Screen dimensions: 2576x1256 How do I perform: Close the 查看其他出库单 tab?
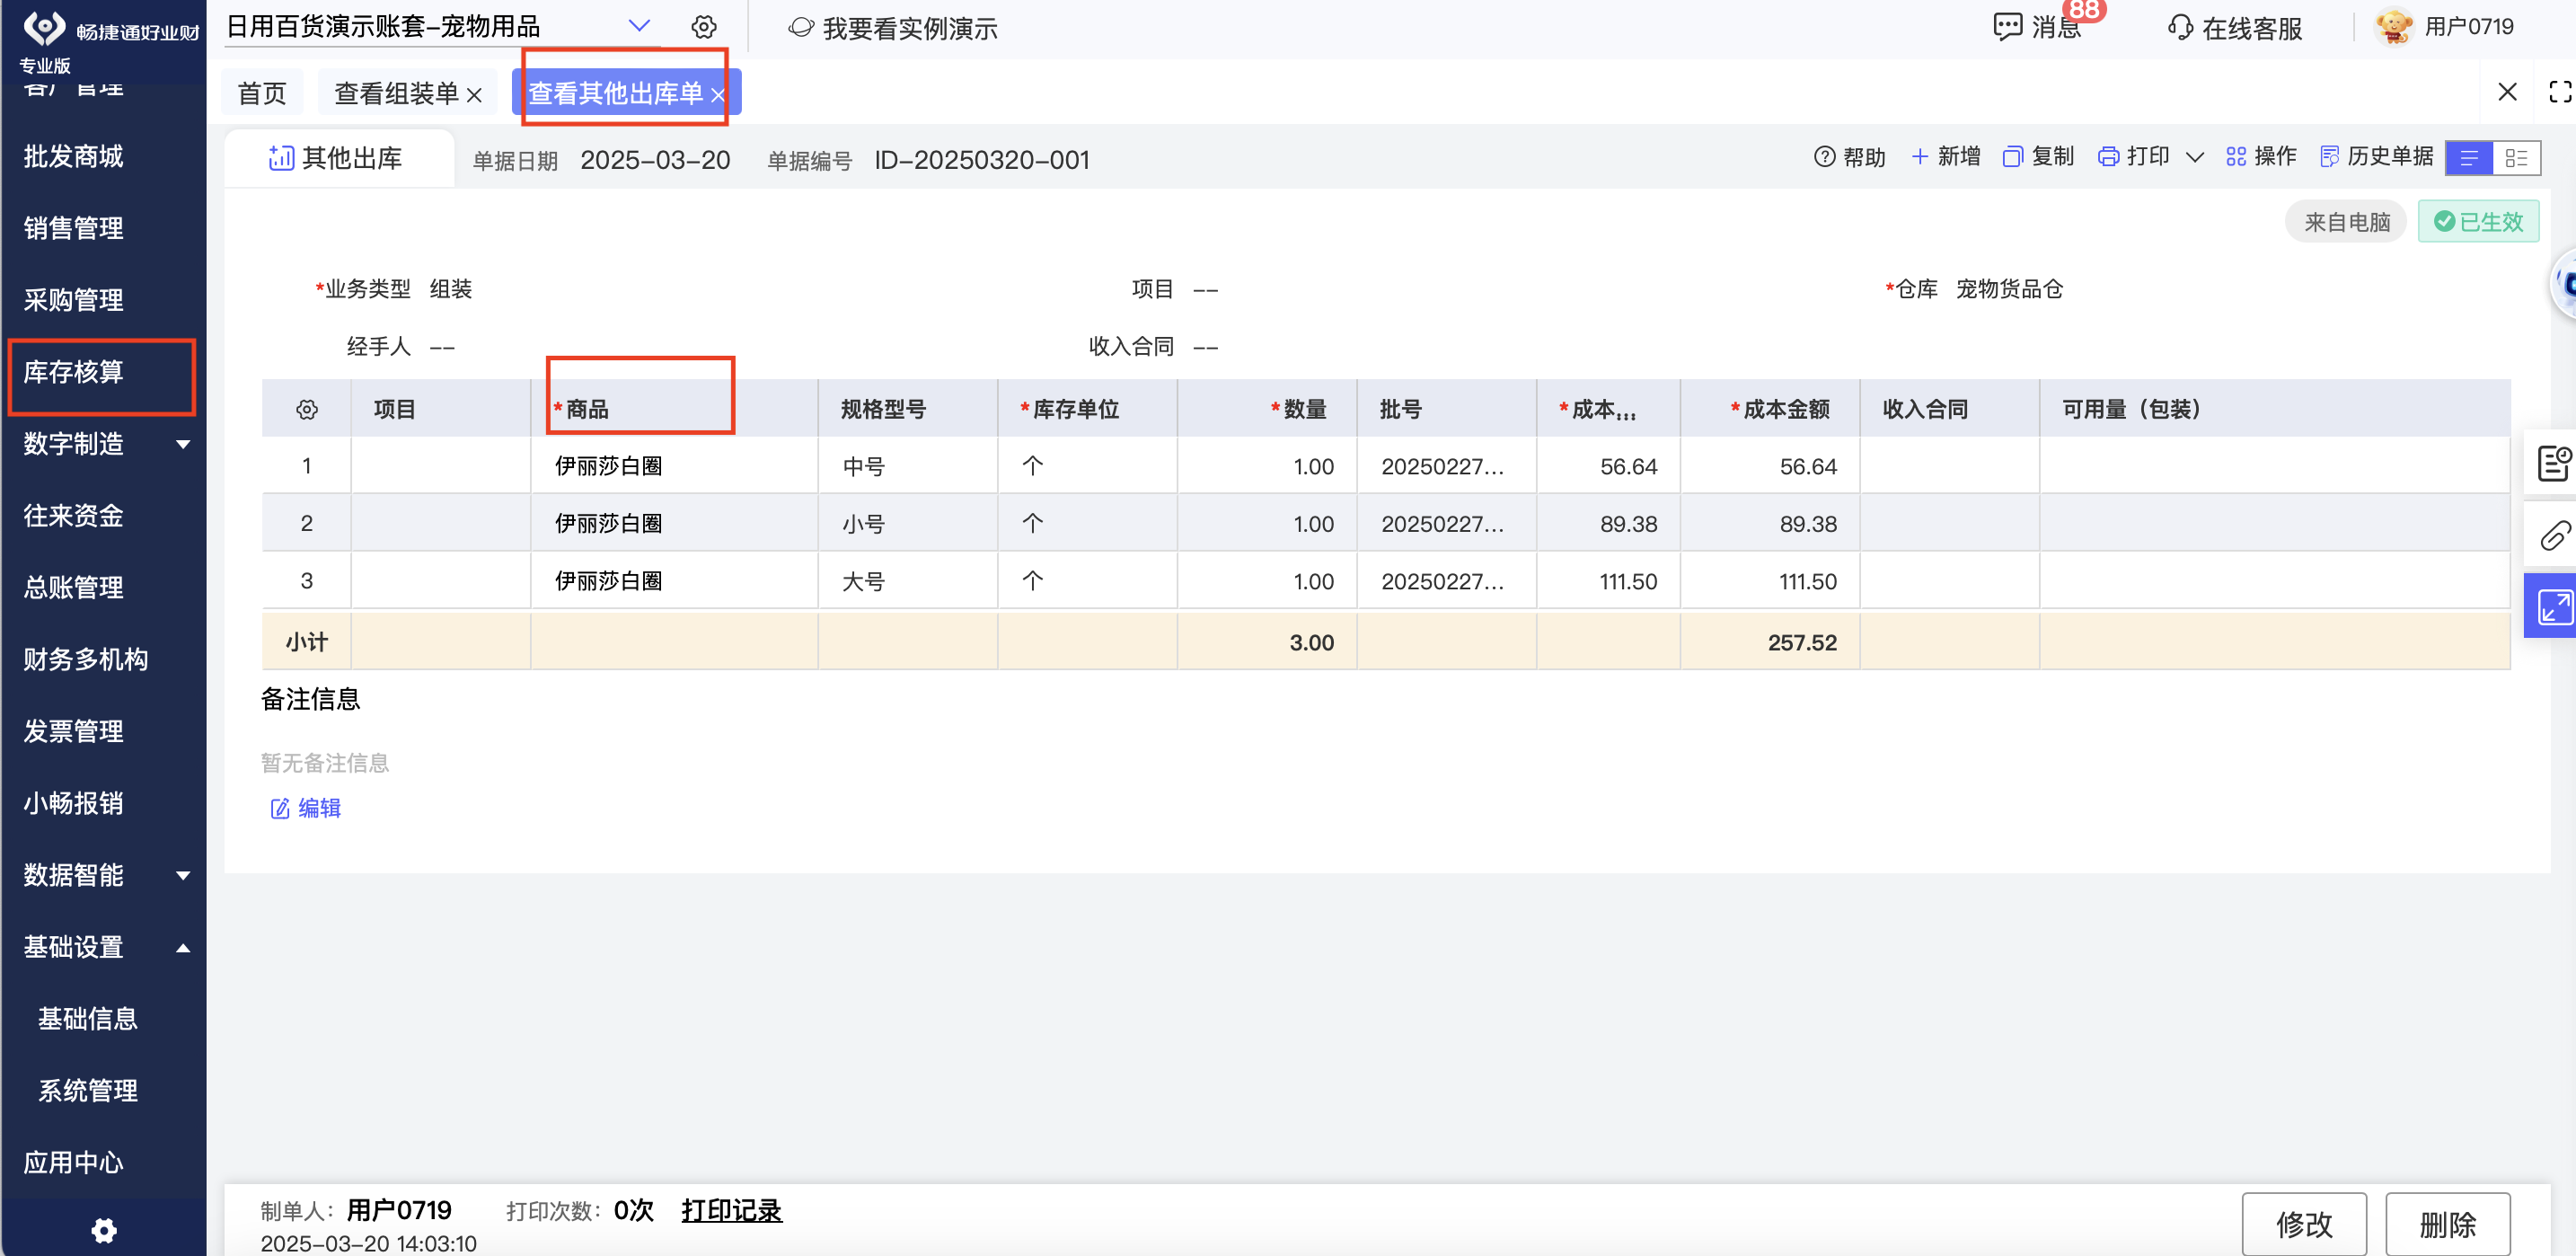[717, 95]
